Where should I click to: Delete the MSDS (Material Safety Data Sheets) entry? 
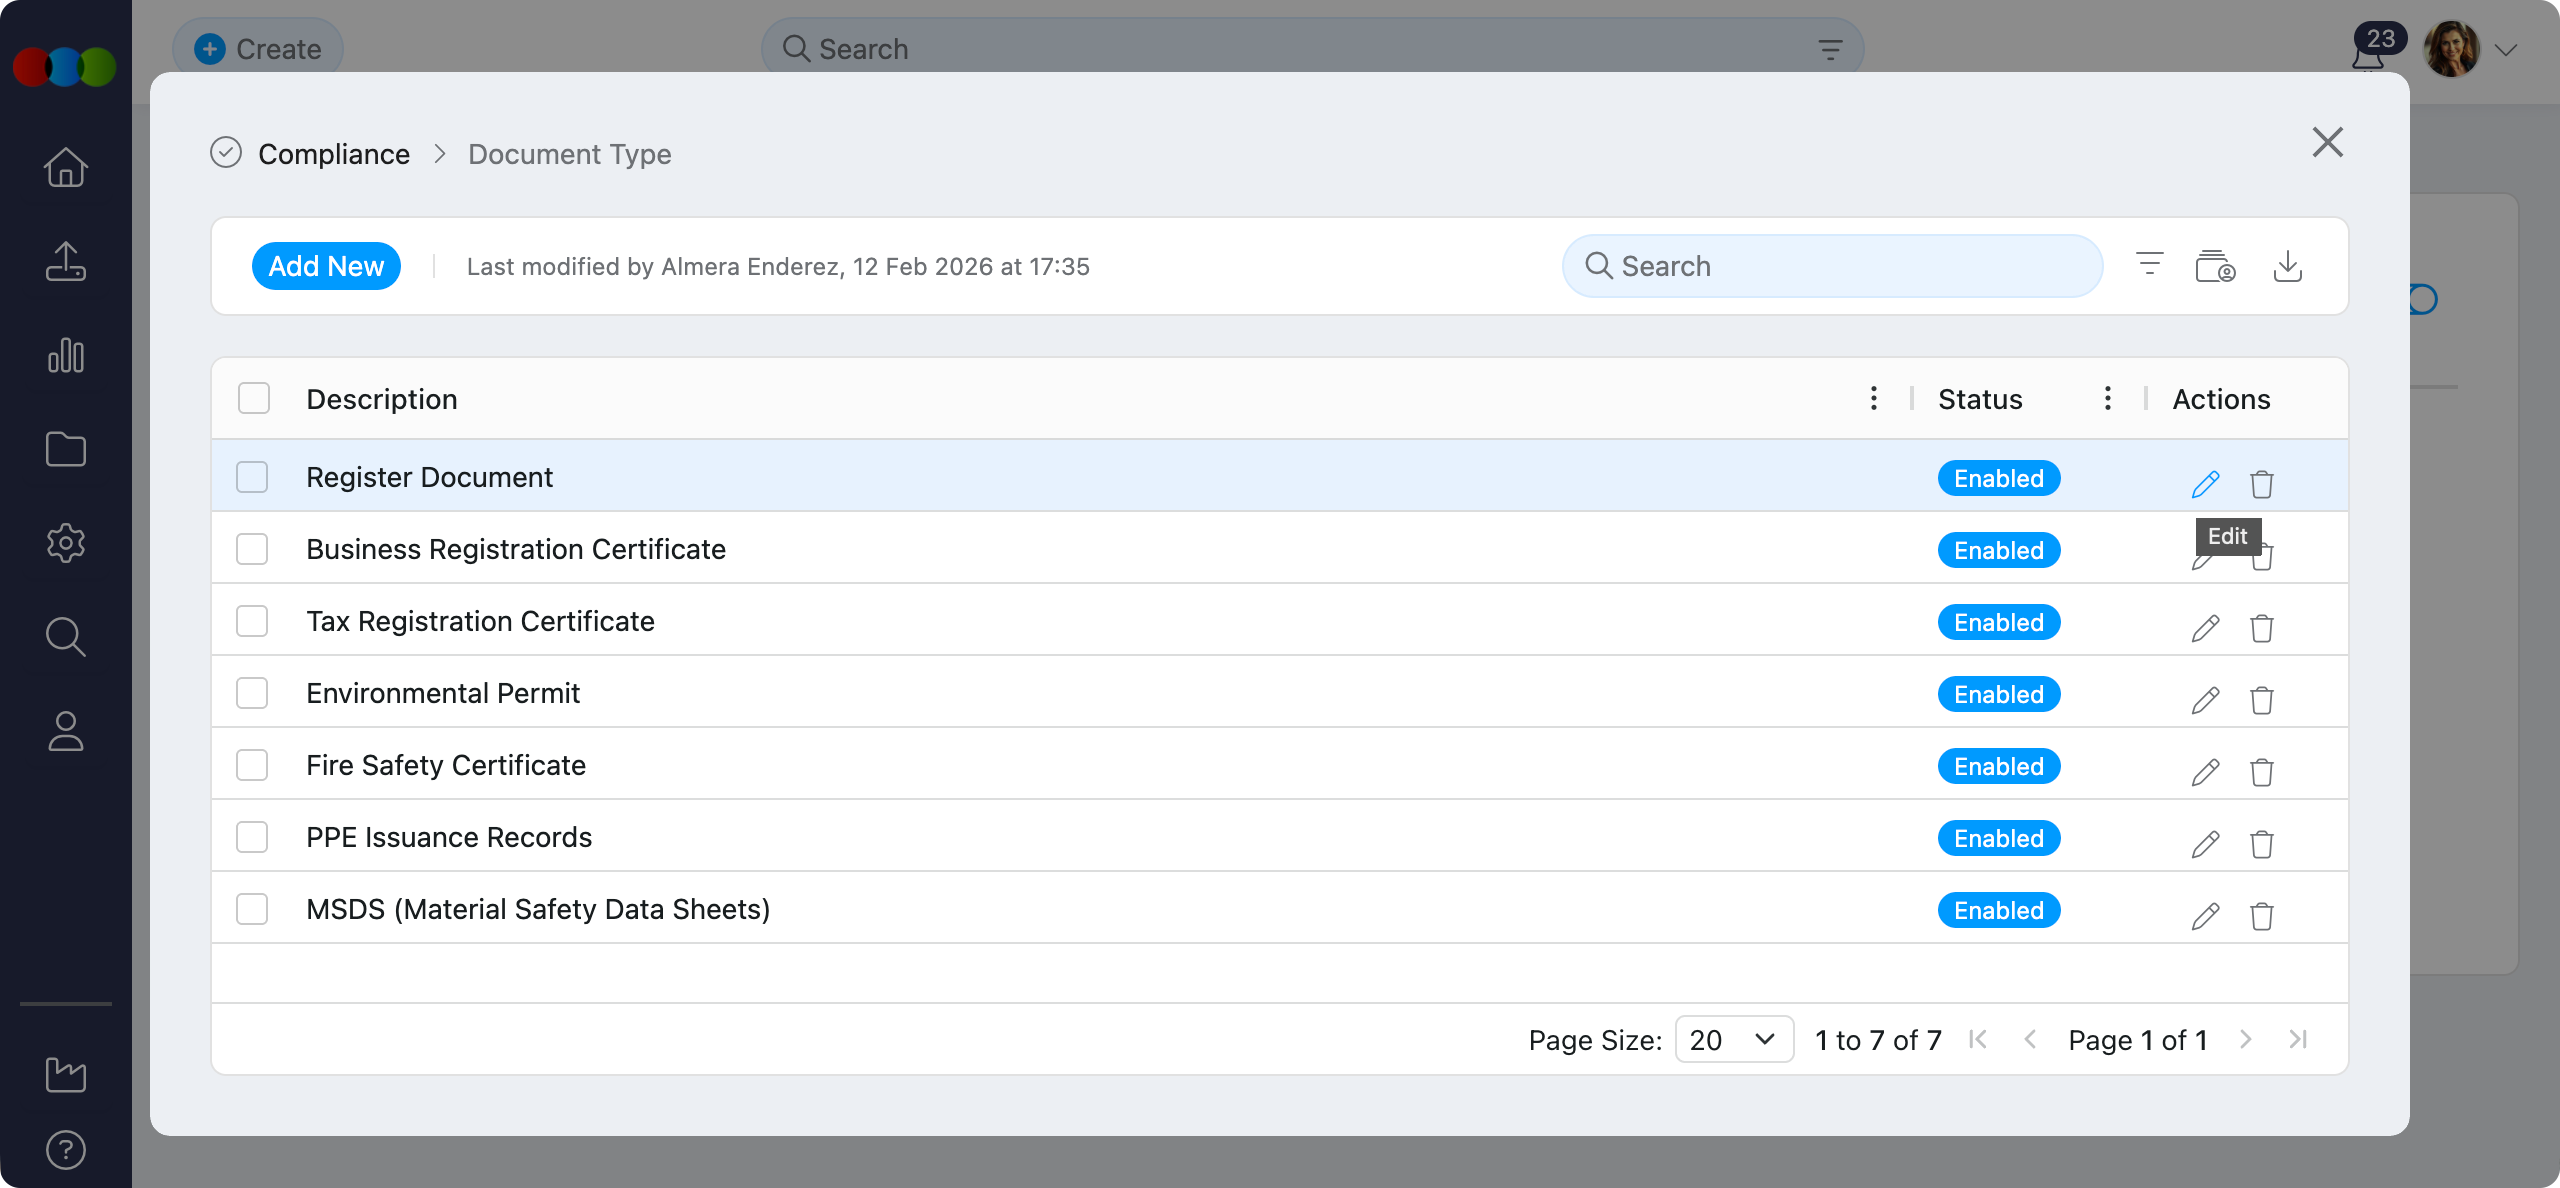(x=2262, y=916)
